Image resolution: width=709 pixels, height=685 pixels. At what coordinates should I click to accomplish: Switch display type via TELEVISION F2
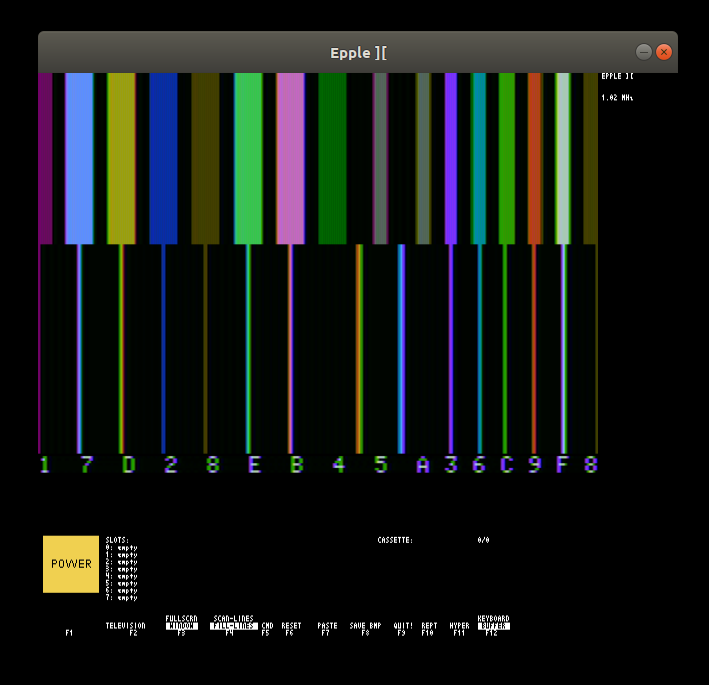(x=126, y=628)
